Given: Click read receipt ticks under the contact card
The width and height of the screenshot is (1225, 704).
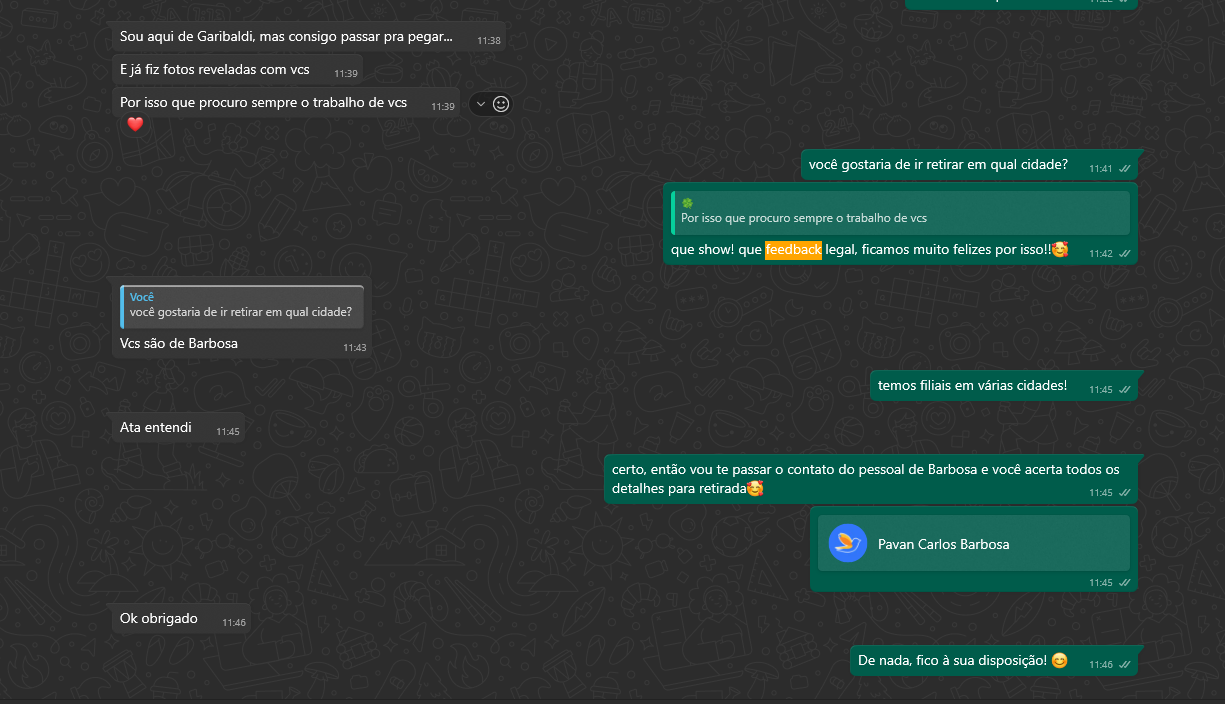Looking at the screenshot, I should point(1125,582).
